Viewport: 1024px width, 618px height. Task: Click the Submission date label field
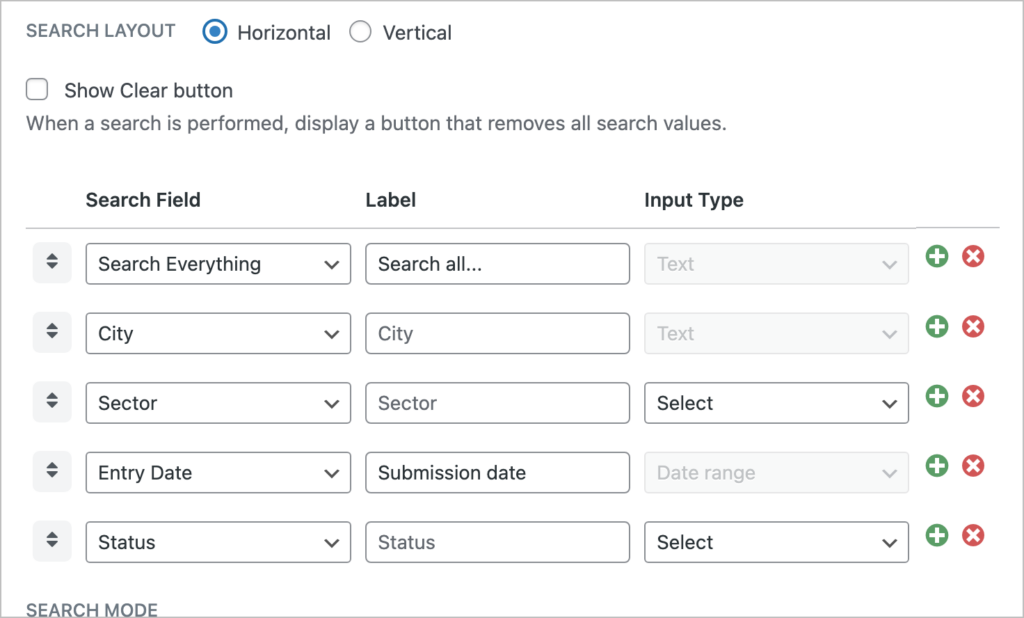[x=497, y=473]
